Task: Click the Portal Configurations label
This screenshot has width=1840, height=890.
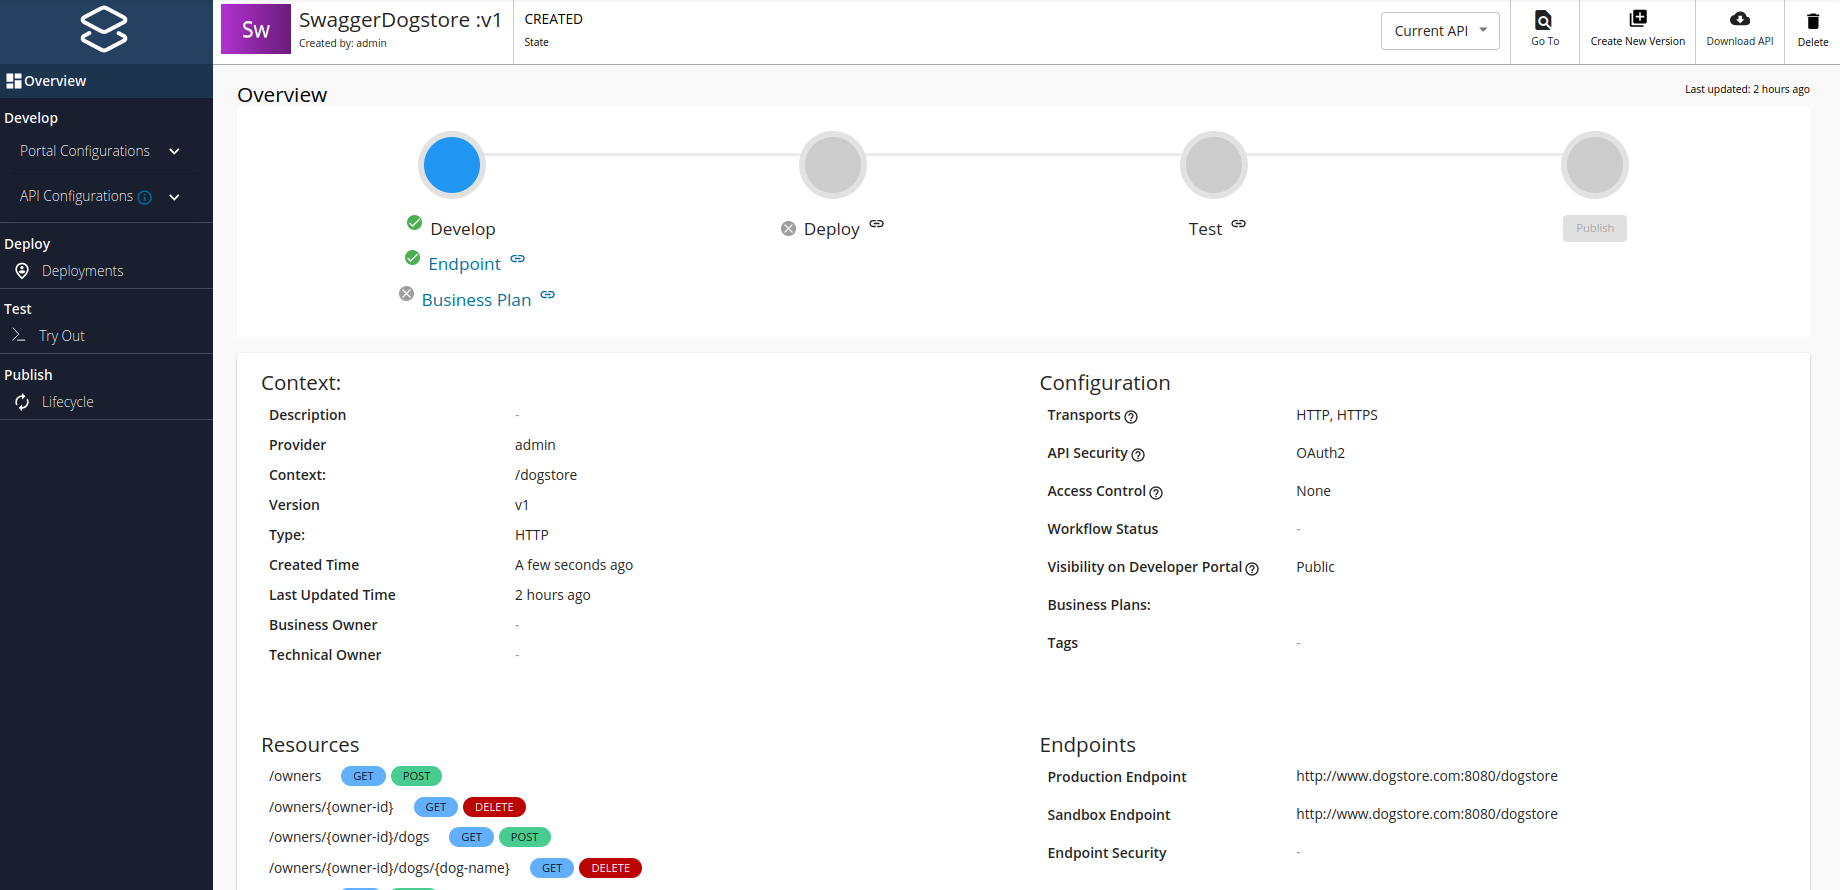Action: pos(85,151)
